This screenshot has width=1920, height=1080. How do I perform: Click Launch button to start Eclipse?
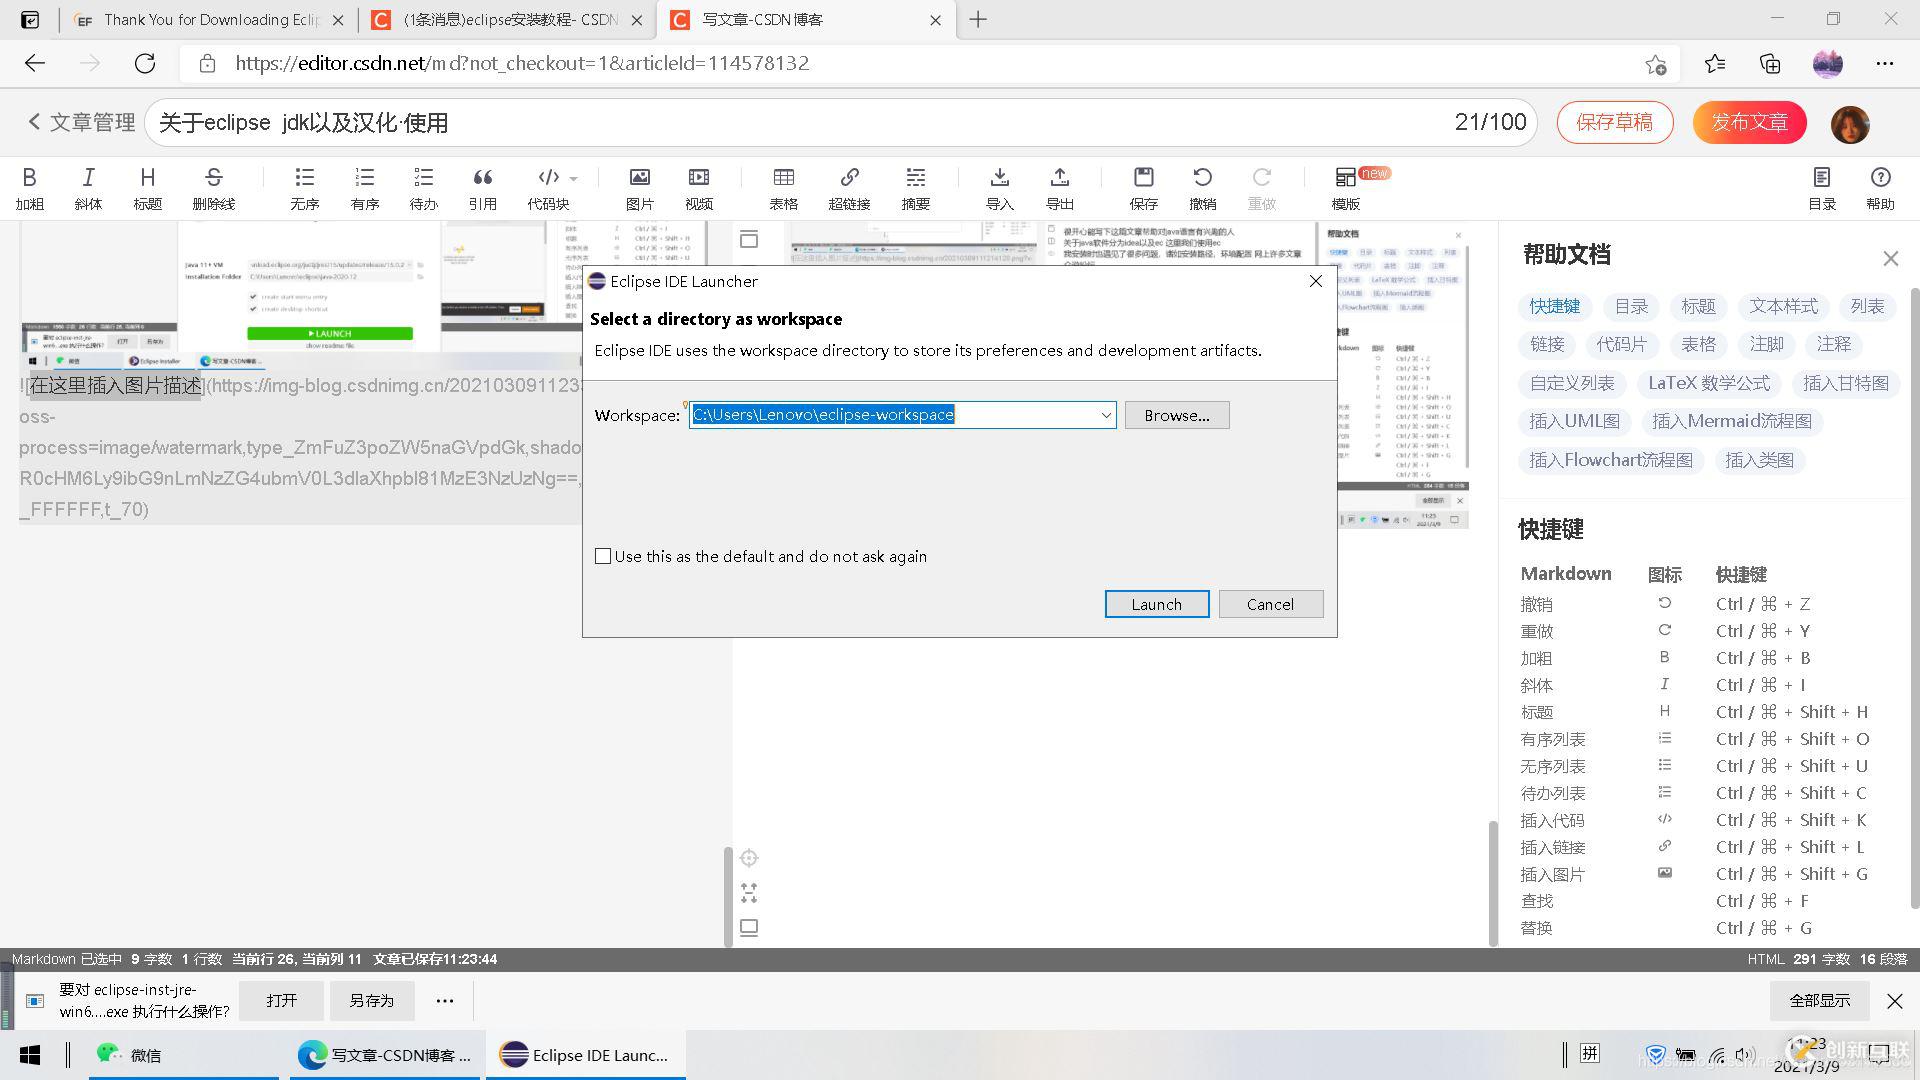[x=1156, y=603]
